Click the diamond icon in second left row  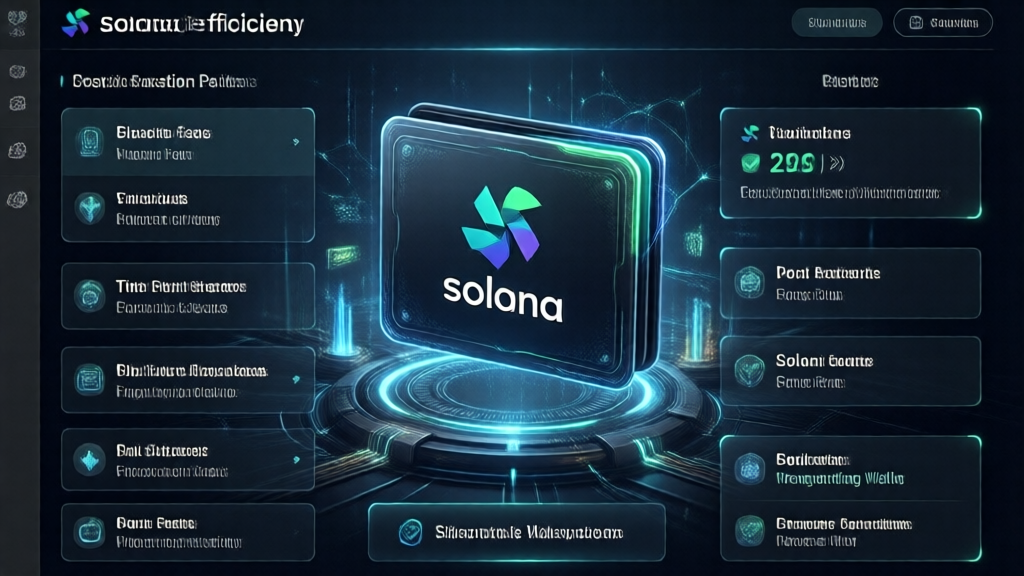click(89, 208)
